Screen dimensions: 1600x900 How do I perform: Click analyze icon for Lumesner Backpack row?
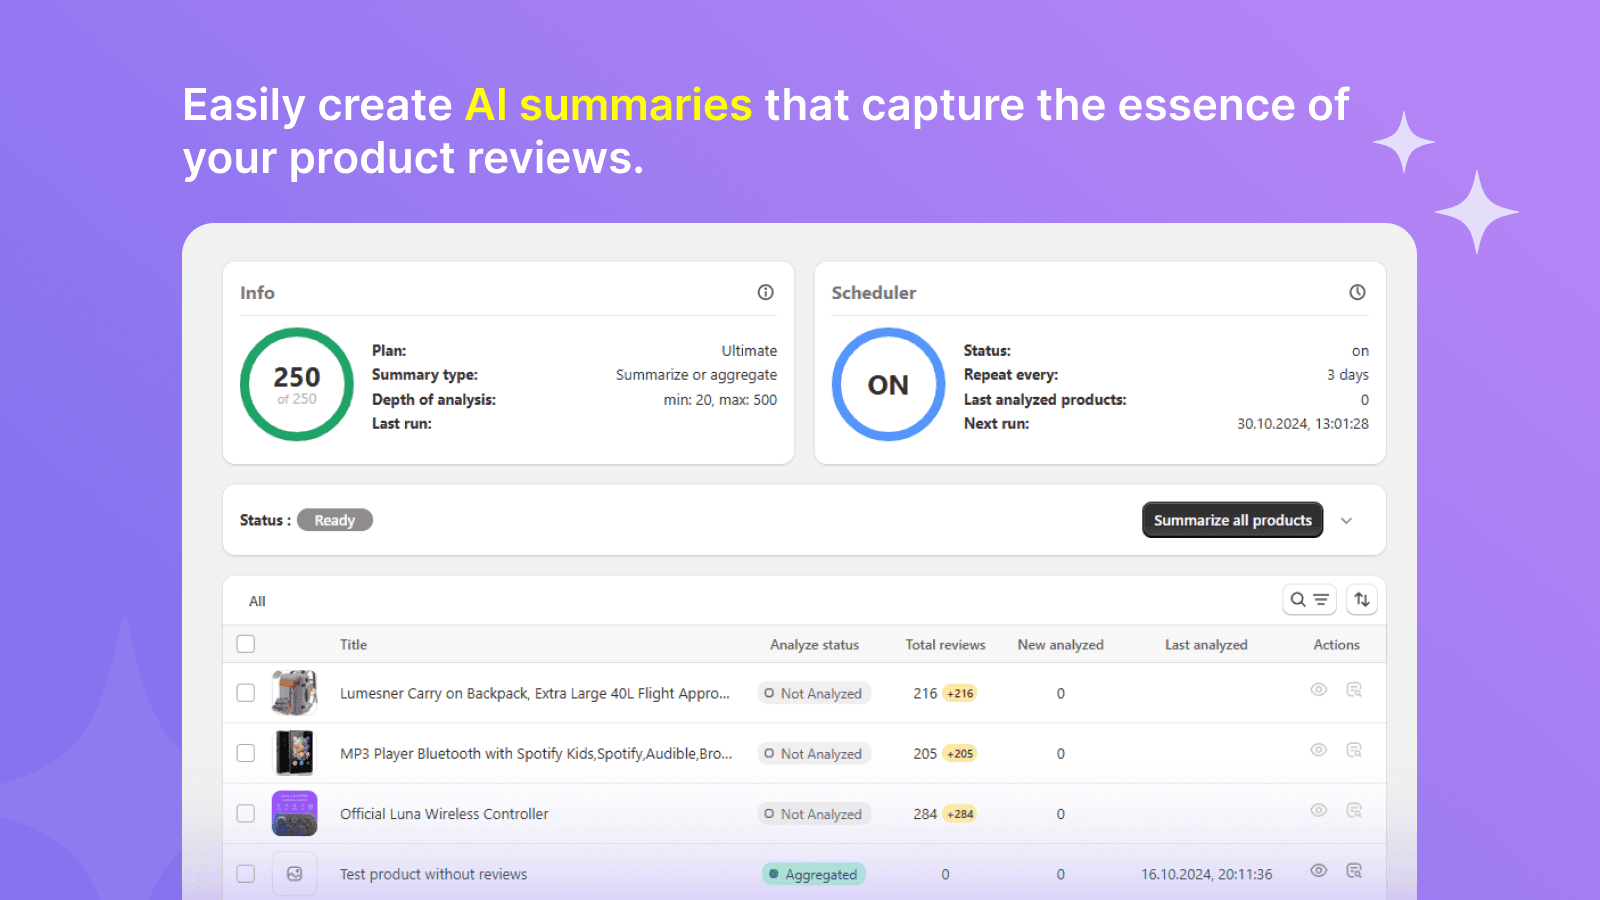[x=1354, y=690]
